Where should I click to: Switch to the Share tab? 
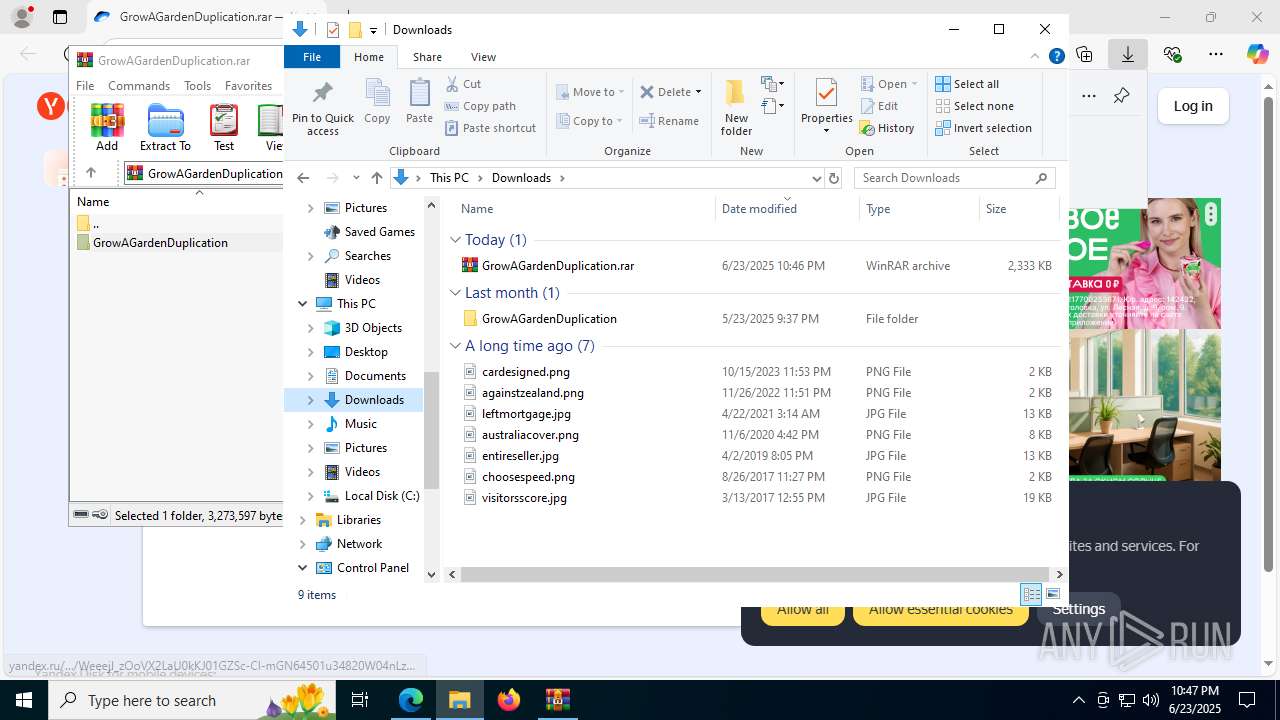[x=427, y=57]
